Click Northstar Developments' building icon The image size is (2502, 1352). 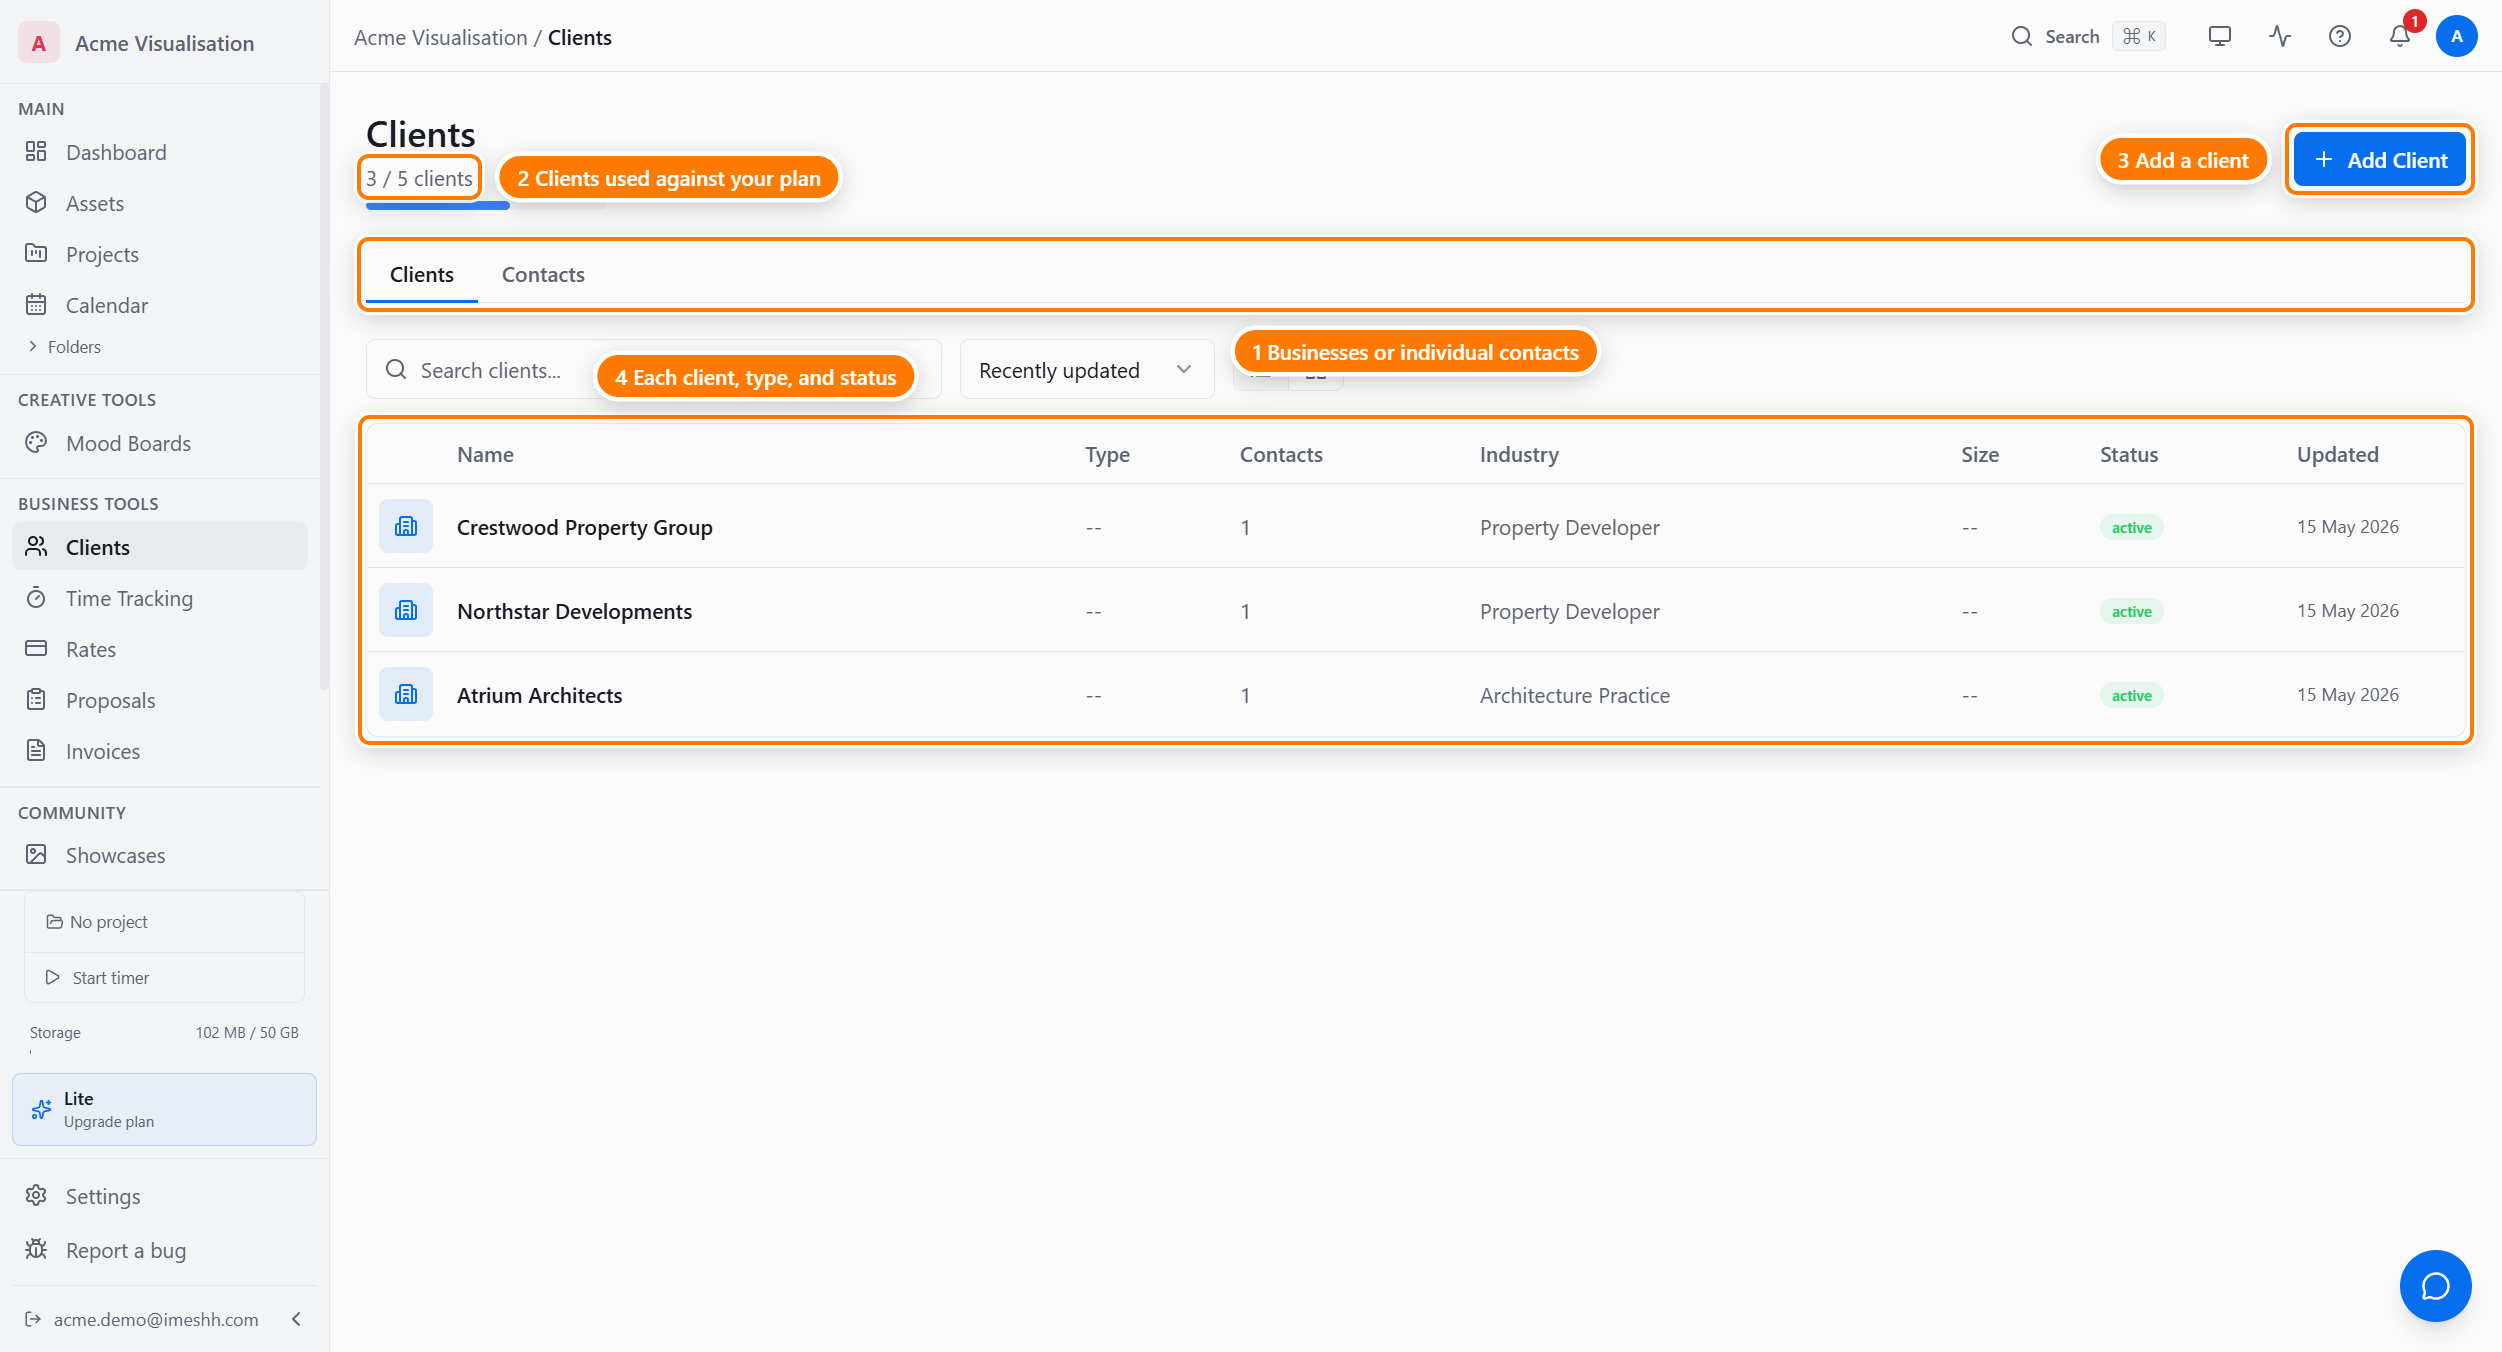[406, 610]
